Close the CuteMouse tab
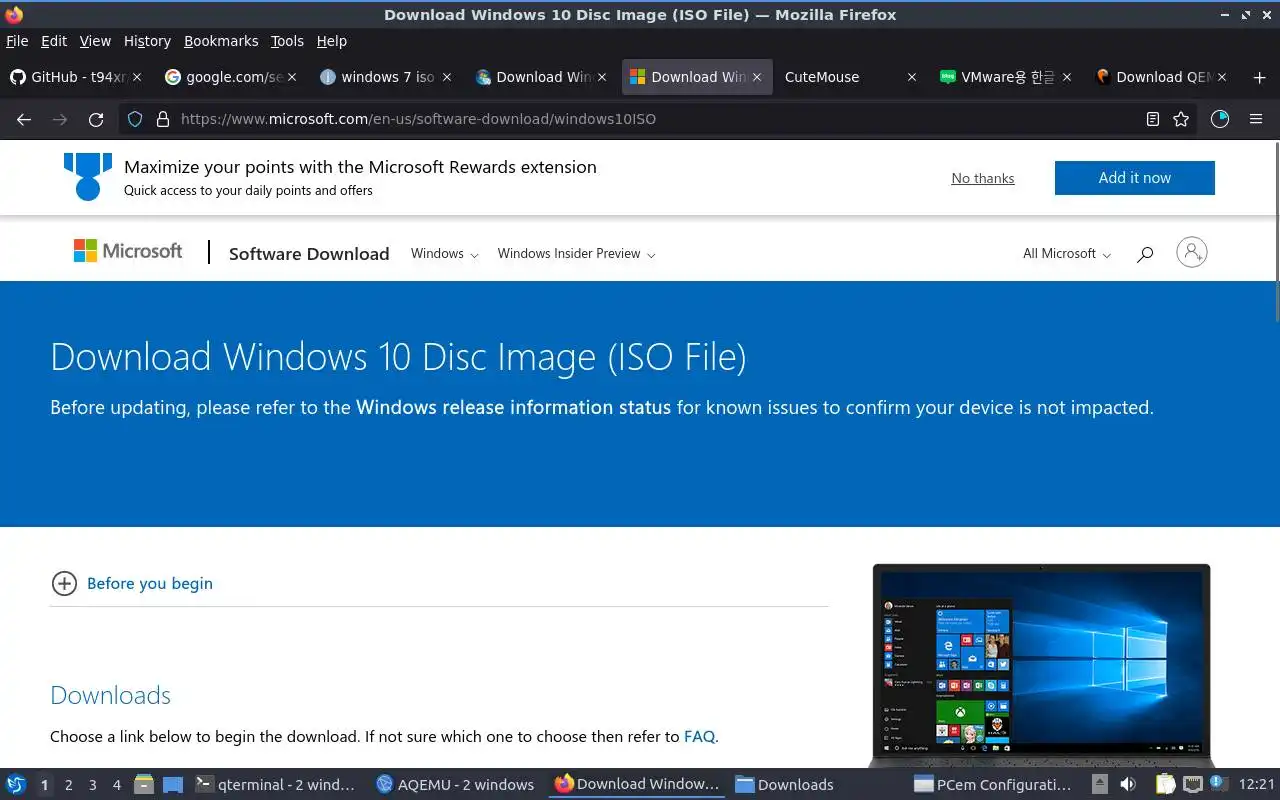 pyautogui.click(x=911, y=77)
